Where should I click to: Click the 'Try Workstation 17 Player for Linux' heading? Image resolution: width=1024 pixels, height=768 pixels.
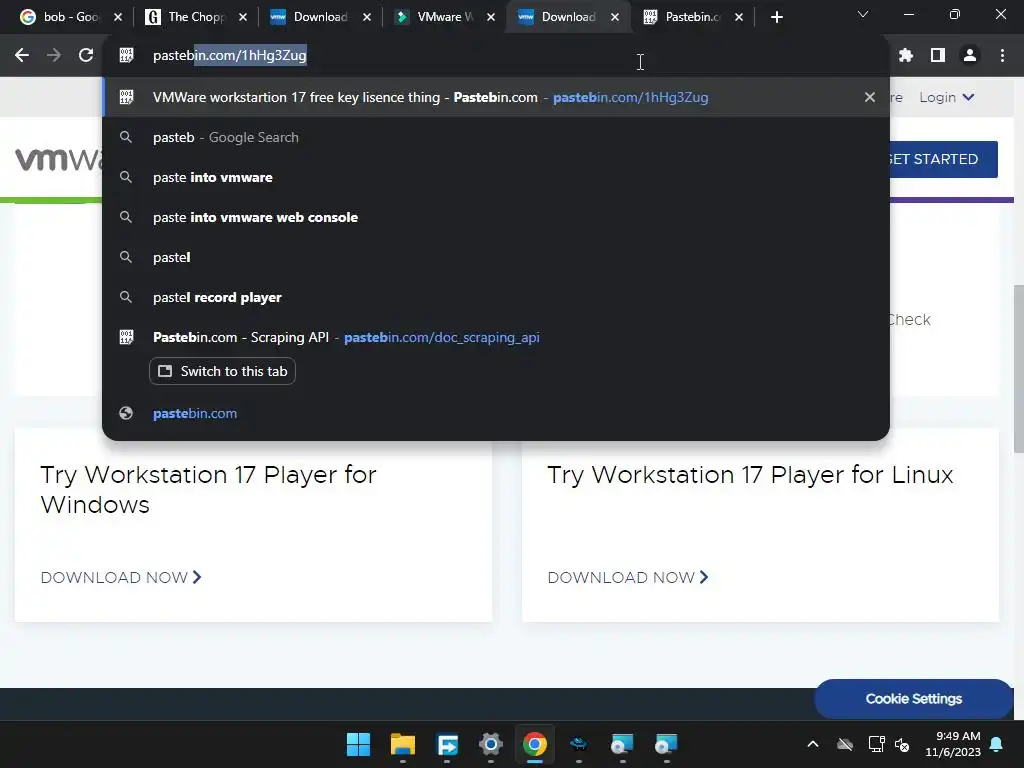tap(750, 475)
